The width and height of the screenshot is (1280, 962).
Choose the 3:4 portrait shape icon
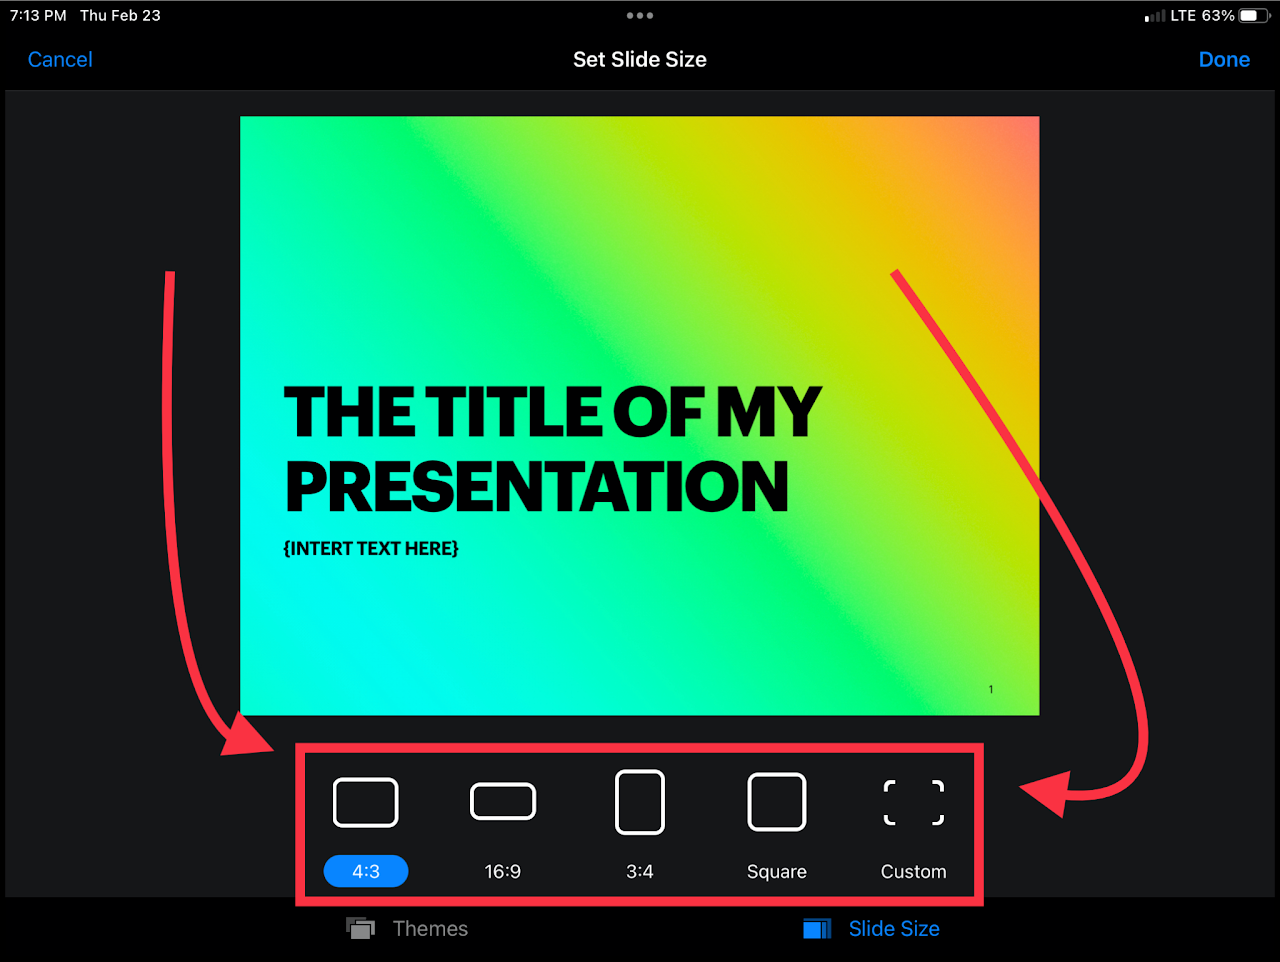click(x=640, y=802)
